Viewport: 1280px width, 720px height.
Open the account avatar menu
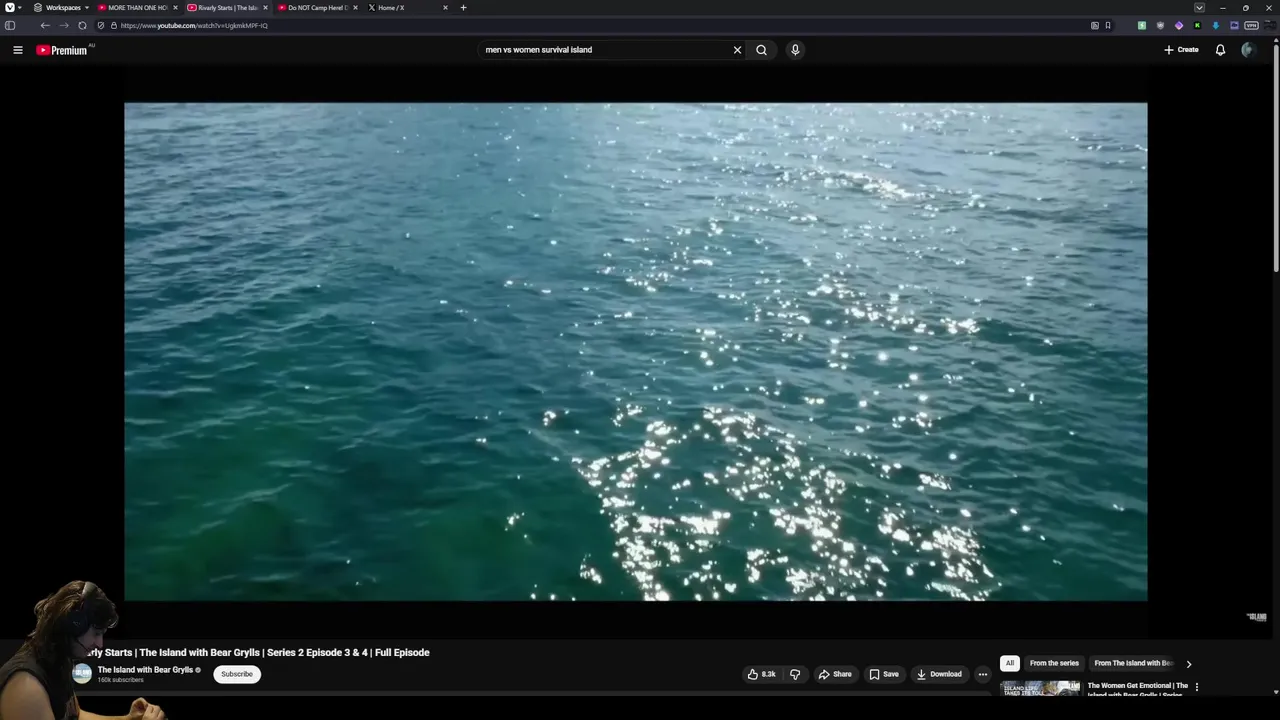[x=1247, y=50]
